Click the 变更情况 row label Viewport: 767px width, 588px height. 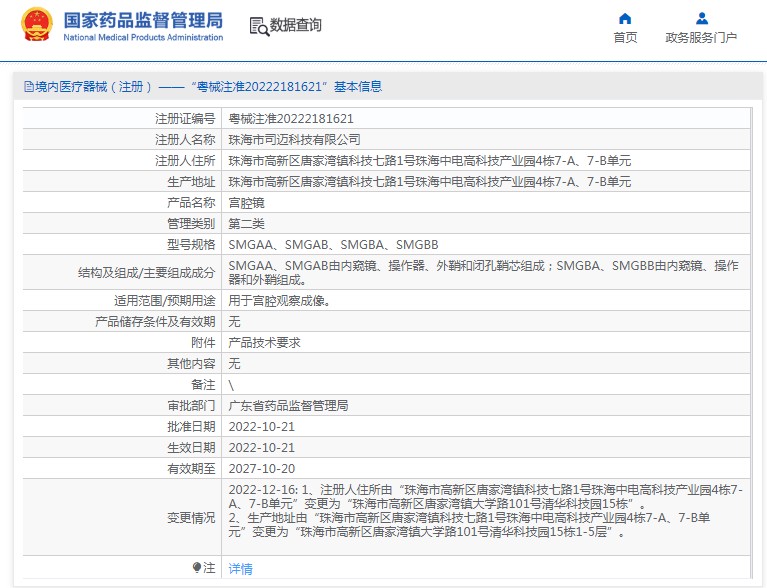coord(190,517)
